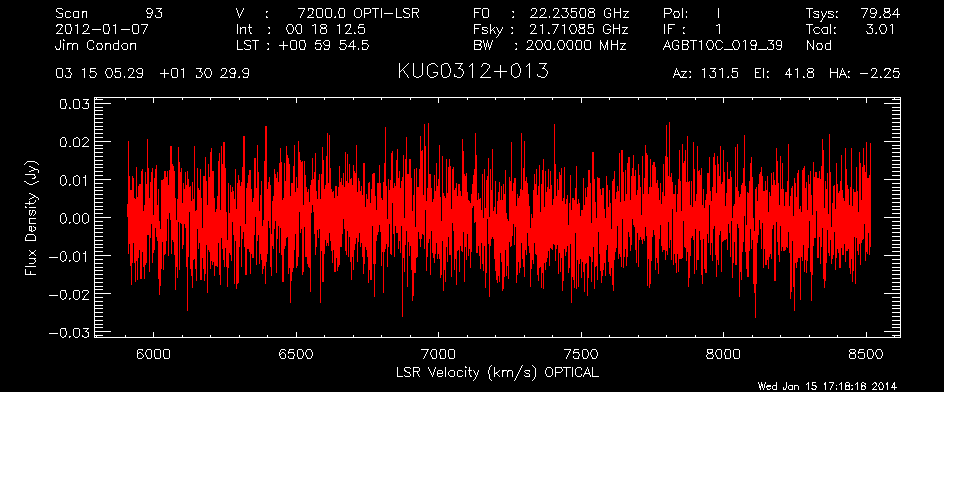Click the Tsys value 79.84
This screenshot has width=962, height=490.
880,13
